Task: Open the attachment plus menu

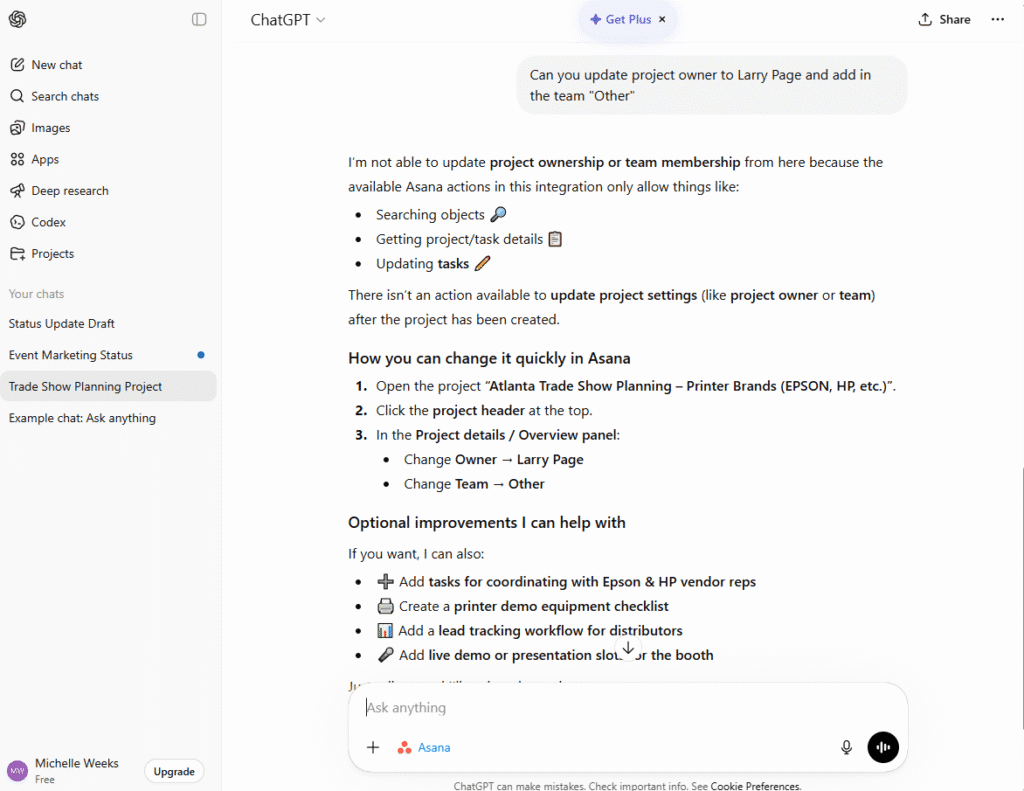Action: tap(373, 747)
